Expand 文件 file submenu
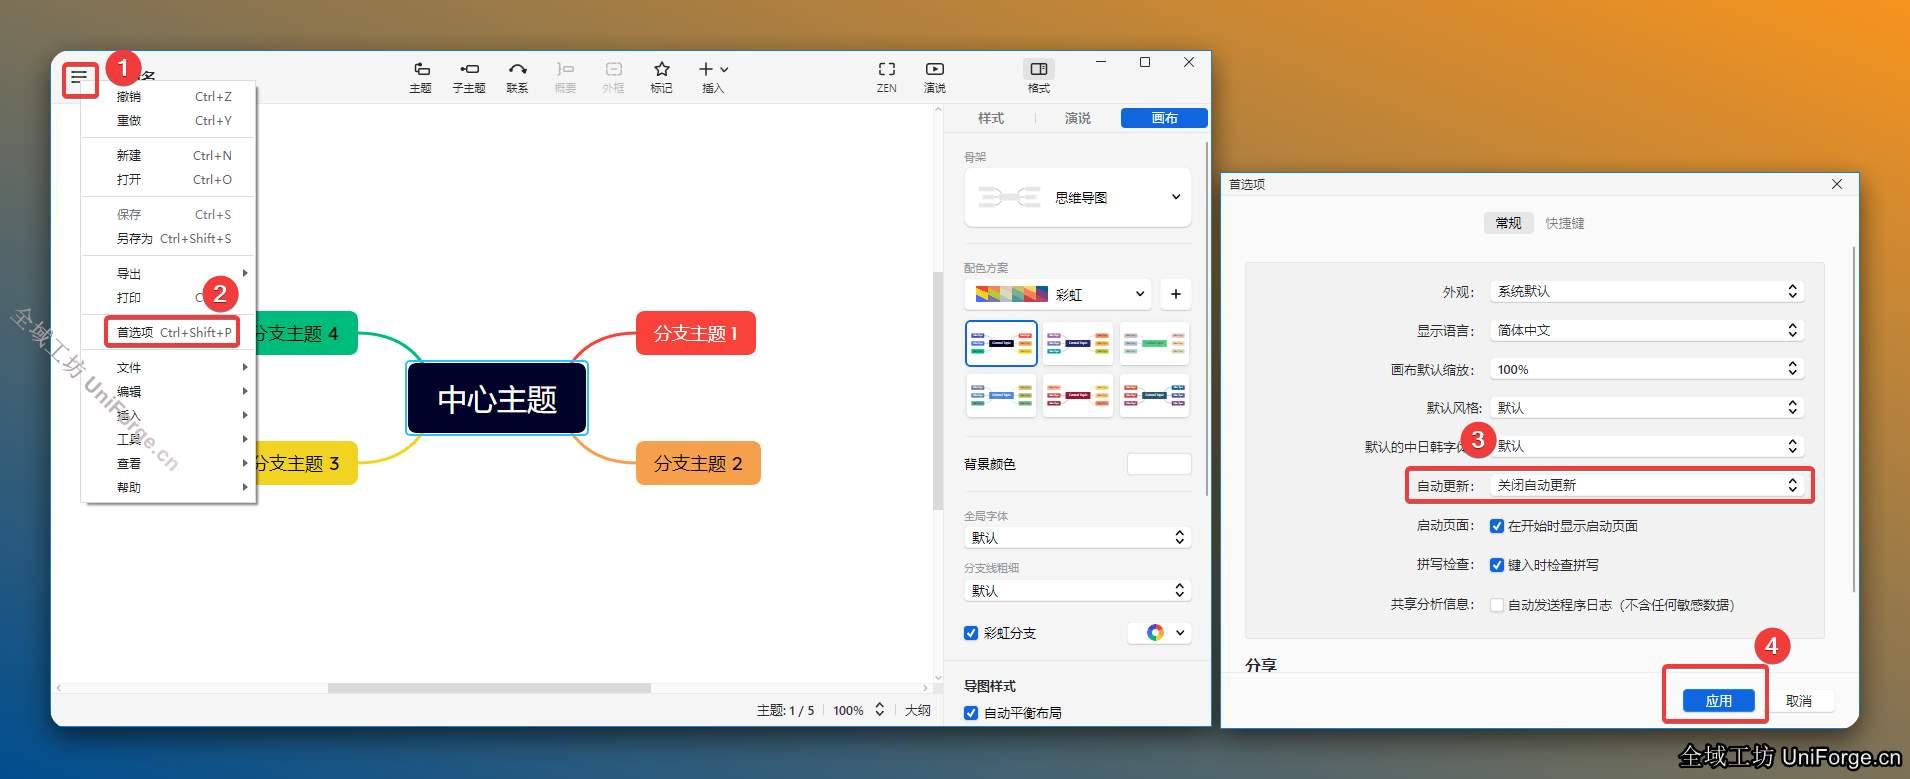1910x779 pixels. tap(170, 368)
